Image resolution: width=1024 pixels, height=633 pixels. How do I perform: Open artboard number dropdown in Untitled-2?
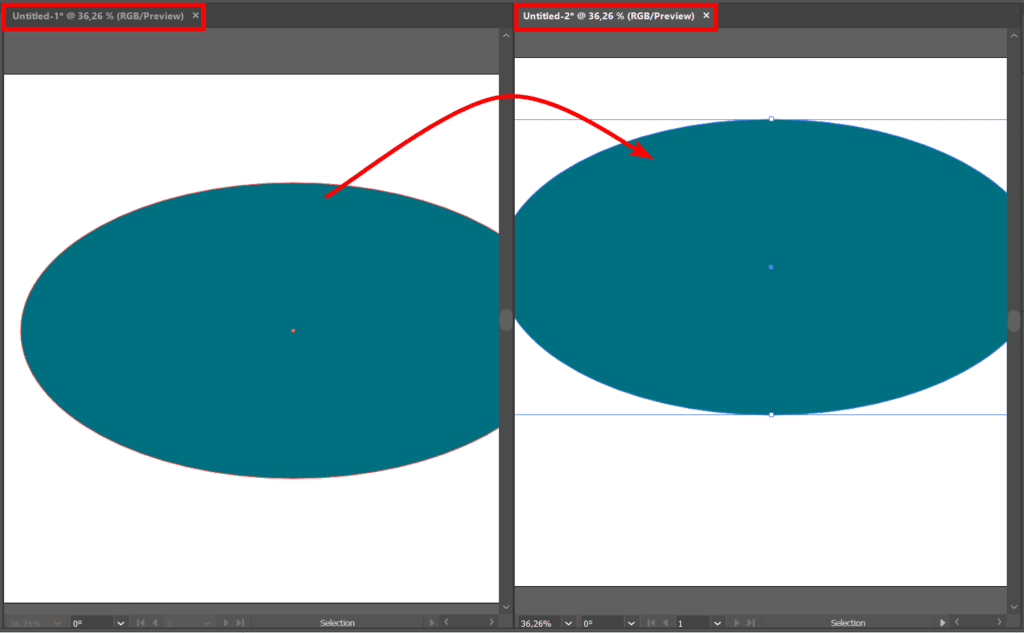click(717, 623)
